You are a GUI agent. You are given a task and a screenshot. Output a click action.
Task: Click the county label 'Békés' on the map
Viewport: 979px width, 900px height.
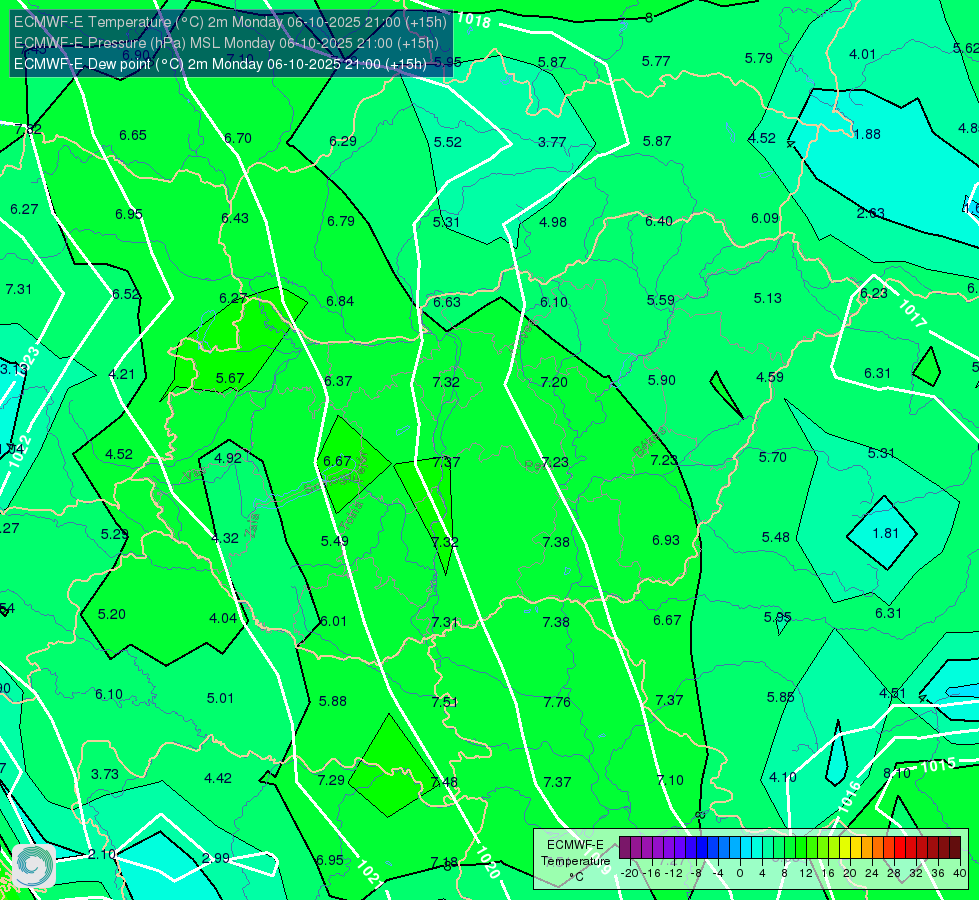[650, 442]
